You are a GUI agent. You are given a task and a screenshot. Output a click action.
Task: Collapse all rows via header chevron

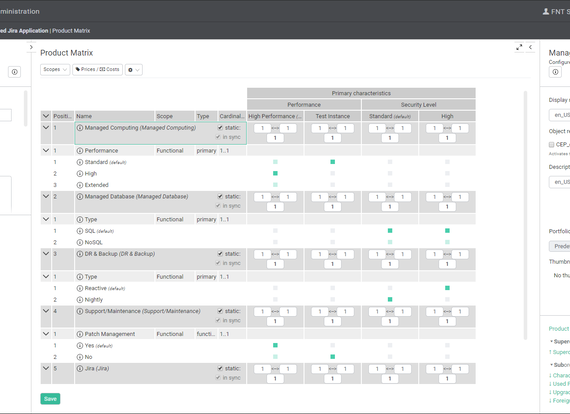point(46,116)
